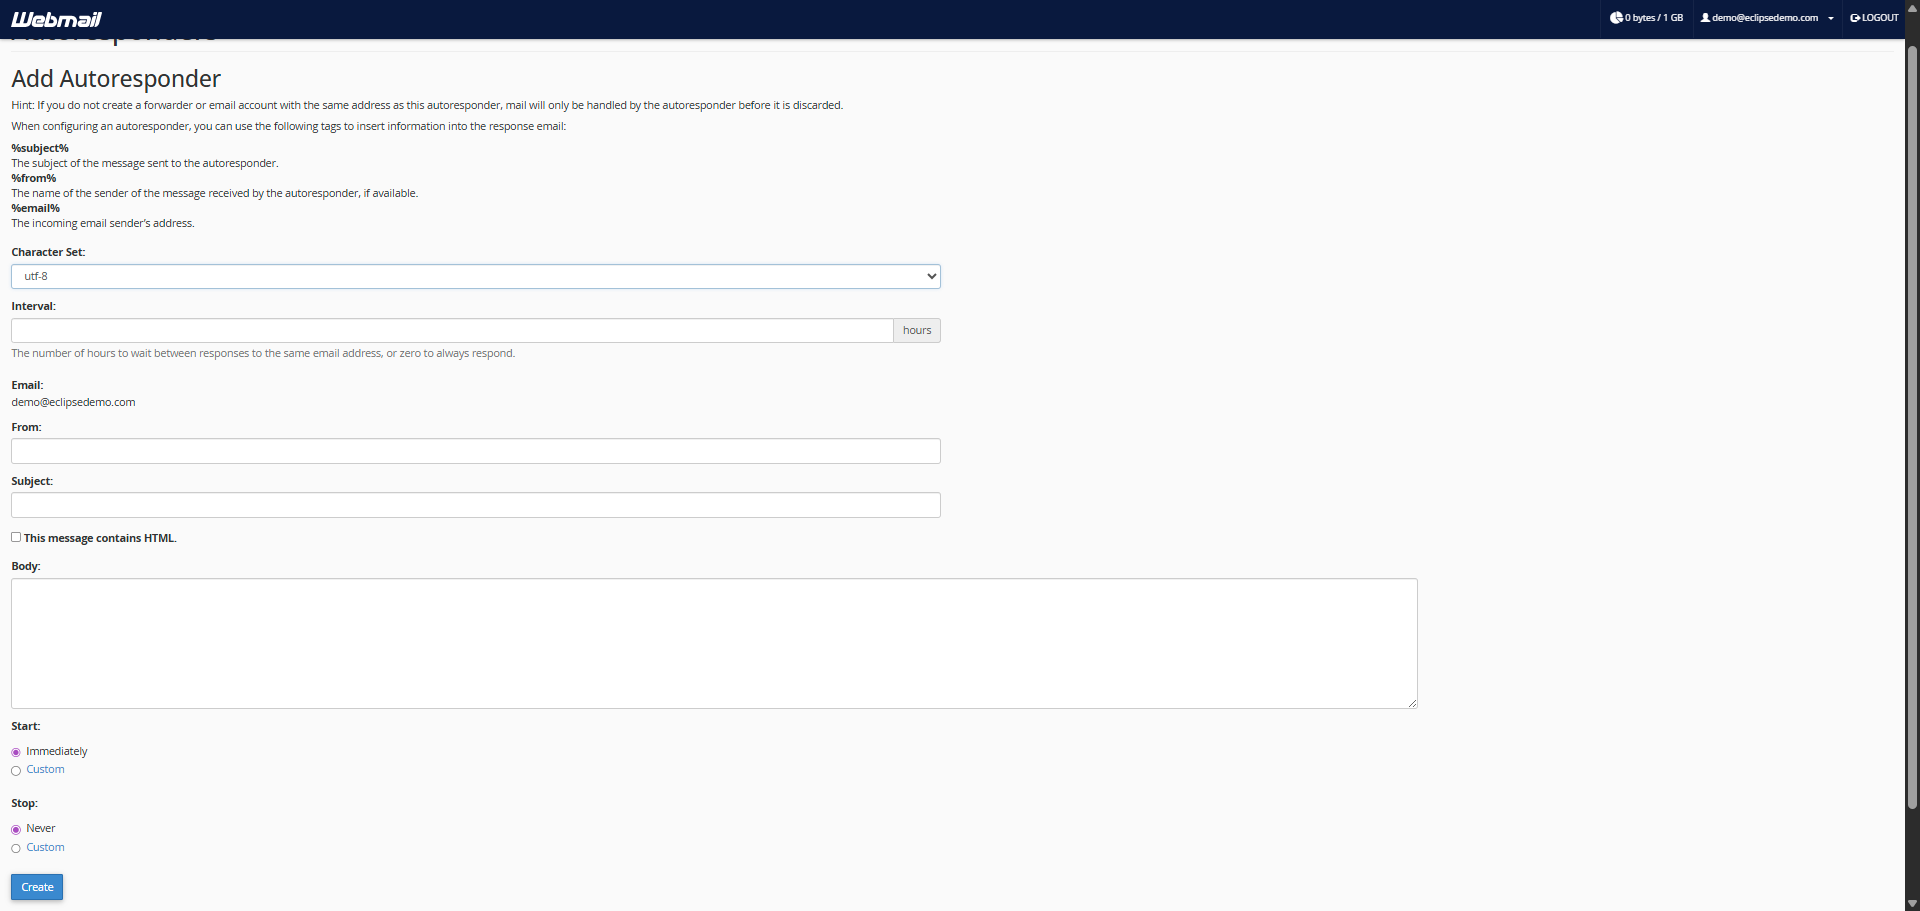Focus the Interval hours input field
Image resolution: width=1920 pixels, height=911 pixels.
point(451,330)
